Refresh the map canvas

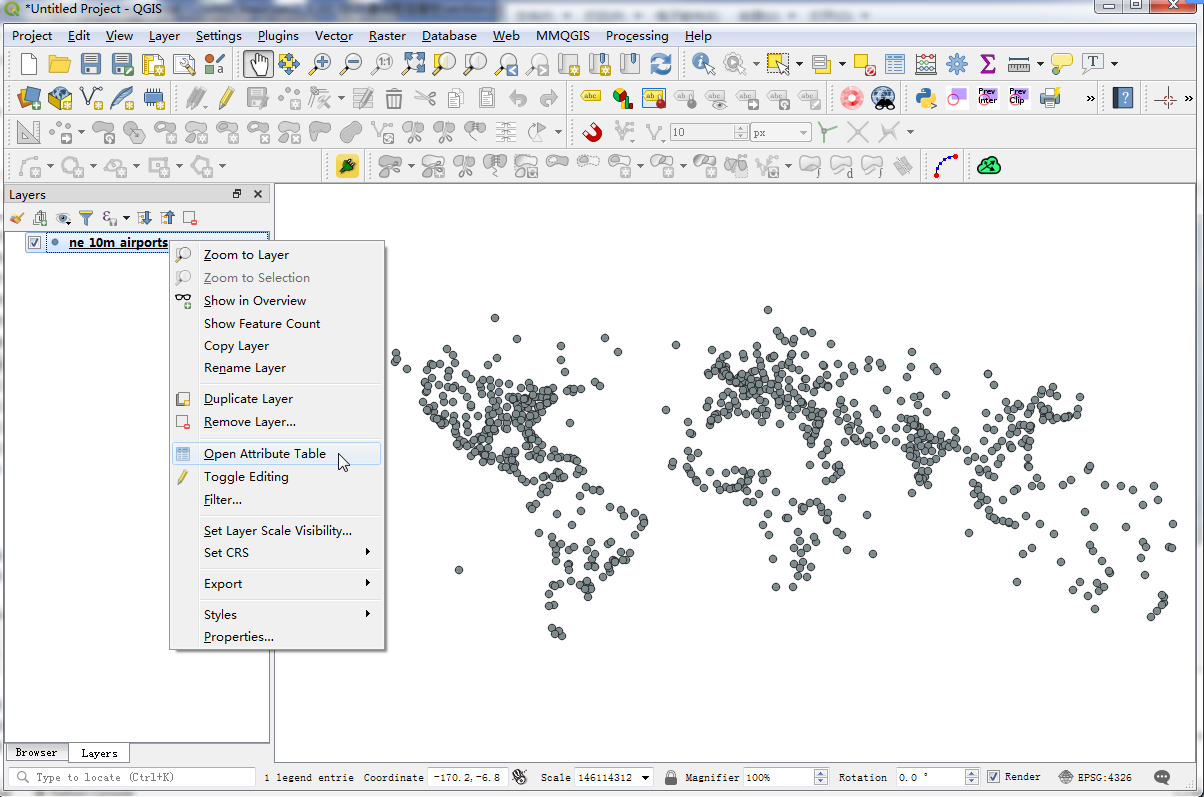(661, 64)
